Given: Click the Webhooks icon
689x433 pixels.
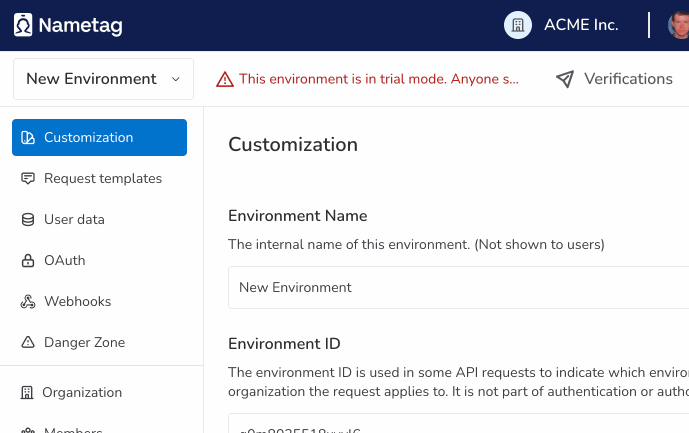Looking at the screenshot, I should click(28, 302).
